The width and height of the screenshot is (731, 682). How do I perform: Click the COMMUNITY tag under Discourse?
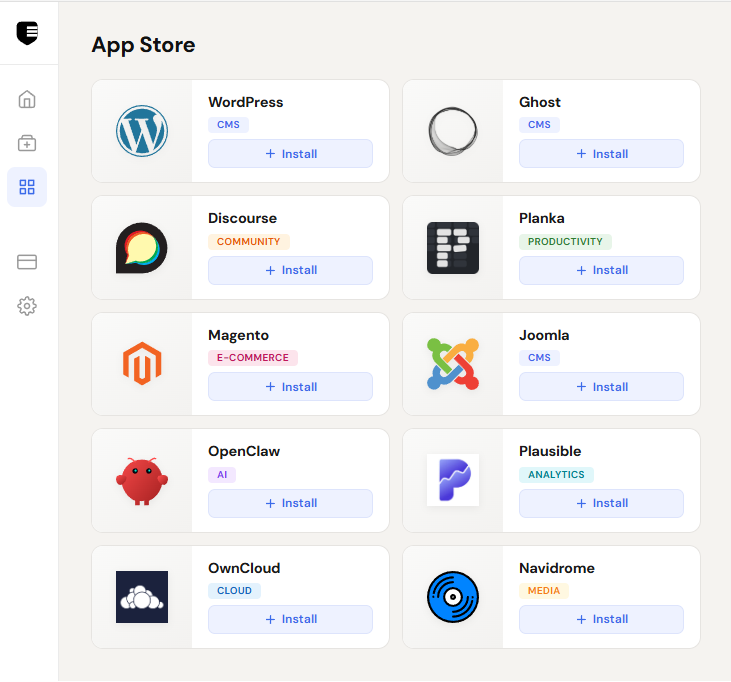tap(249, 241)
